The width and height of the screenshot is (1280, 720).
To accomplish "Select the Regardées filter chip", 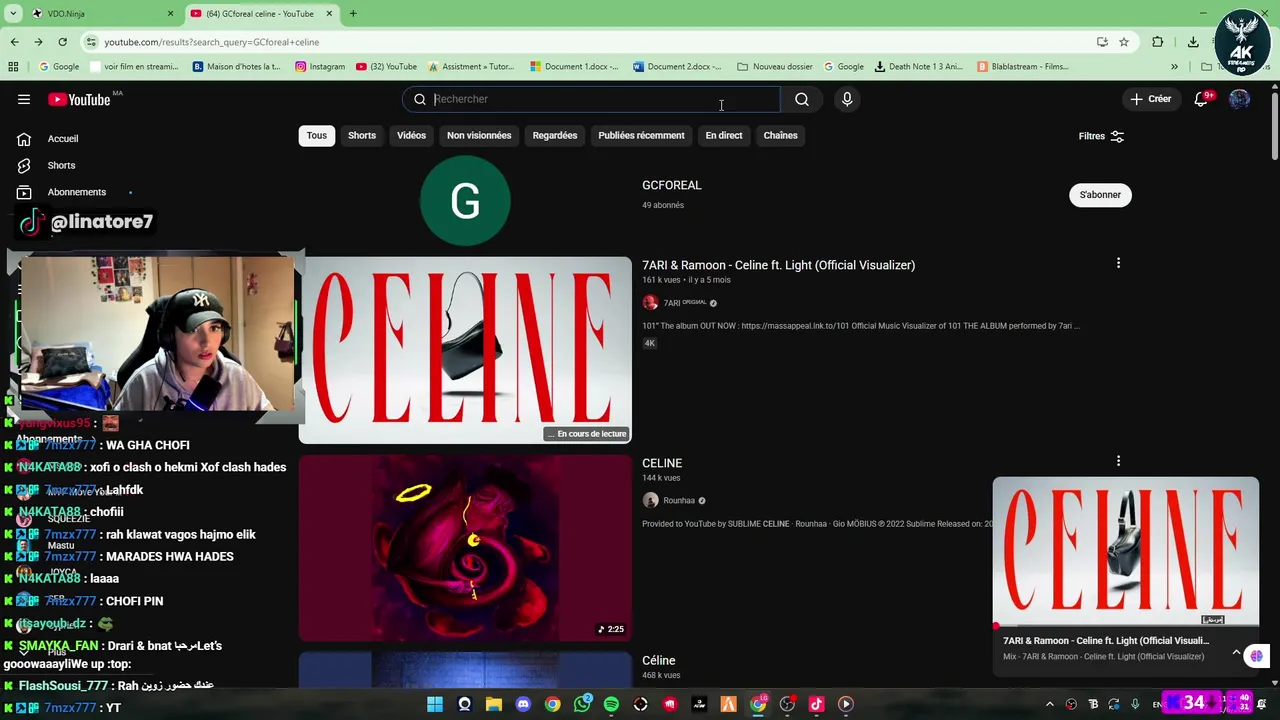I will [x=555, y=136].
